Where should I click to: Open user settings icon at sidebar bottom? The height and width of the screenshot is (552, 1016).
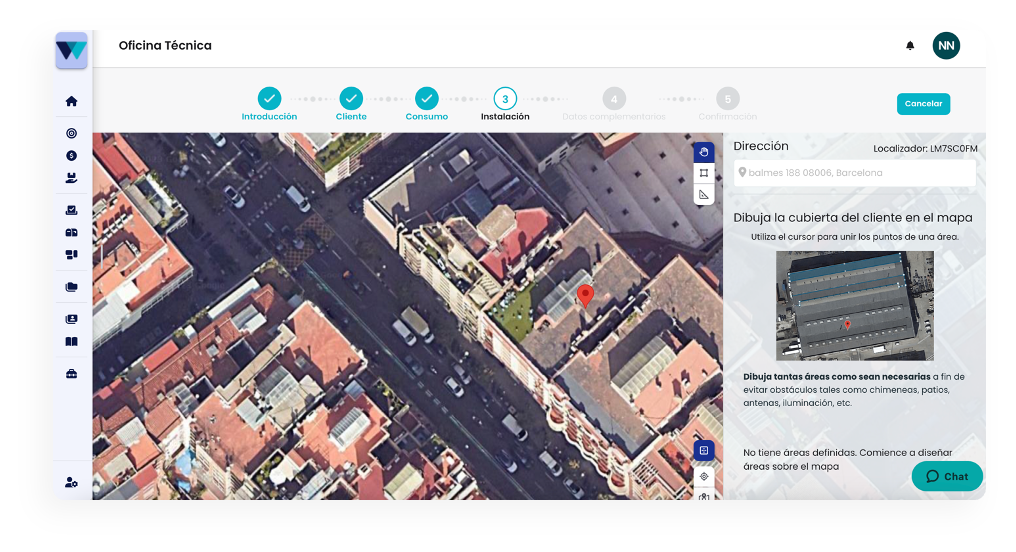(71, 483)
